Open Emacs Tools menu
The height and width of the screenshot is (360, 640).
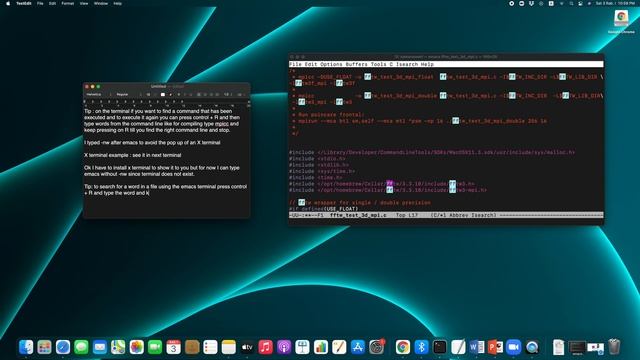click(378, 64)
